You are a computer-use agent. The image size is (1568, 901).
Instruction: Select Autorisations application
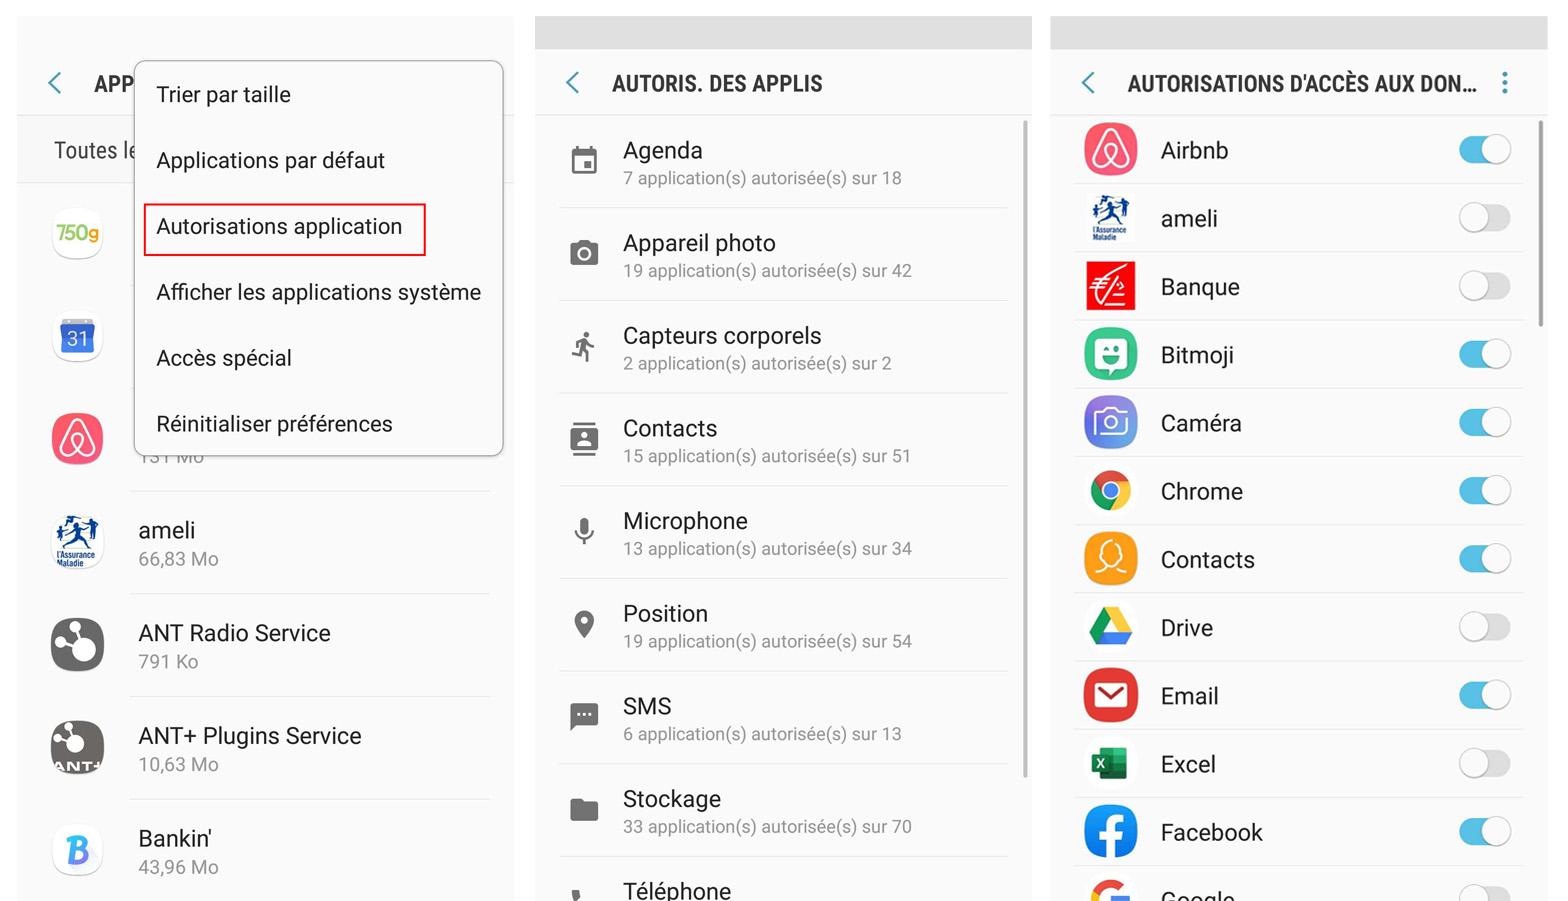pos(284,229)
